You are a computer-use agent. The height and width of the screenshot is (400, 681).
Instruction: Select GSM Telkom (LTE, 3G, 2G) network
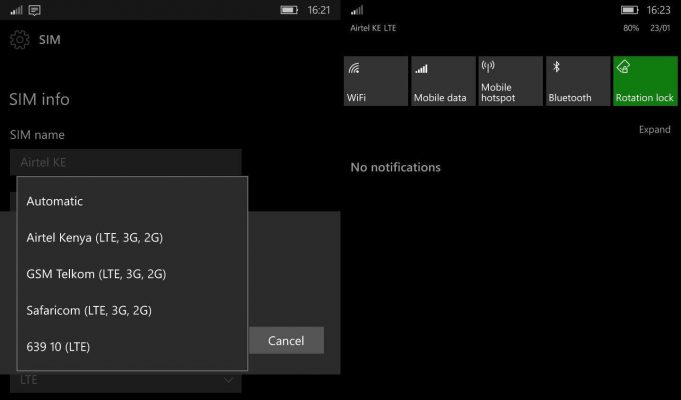click(x=132, y=274)
